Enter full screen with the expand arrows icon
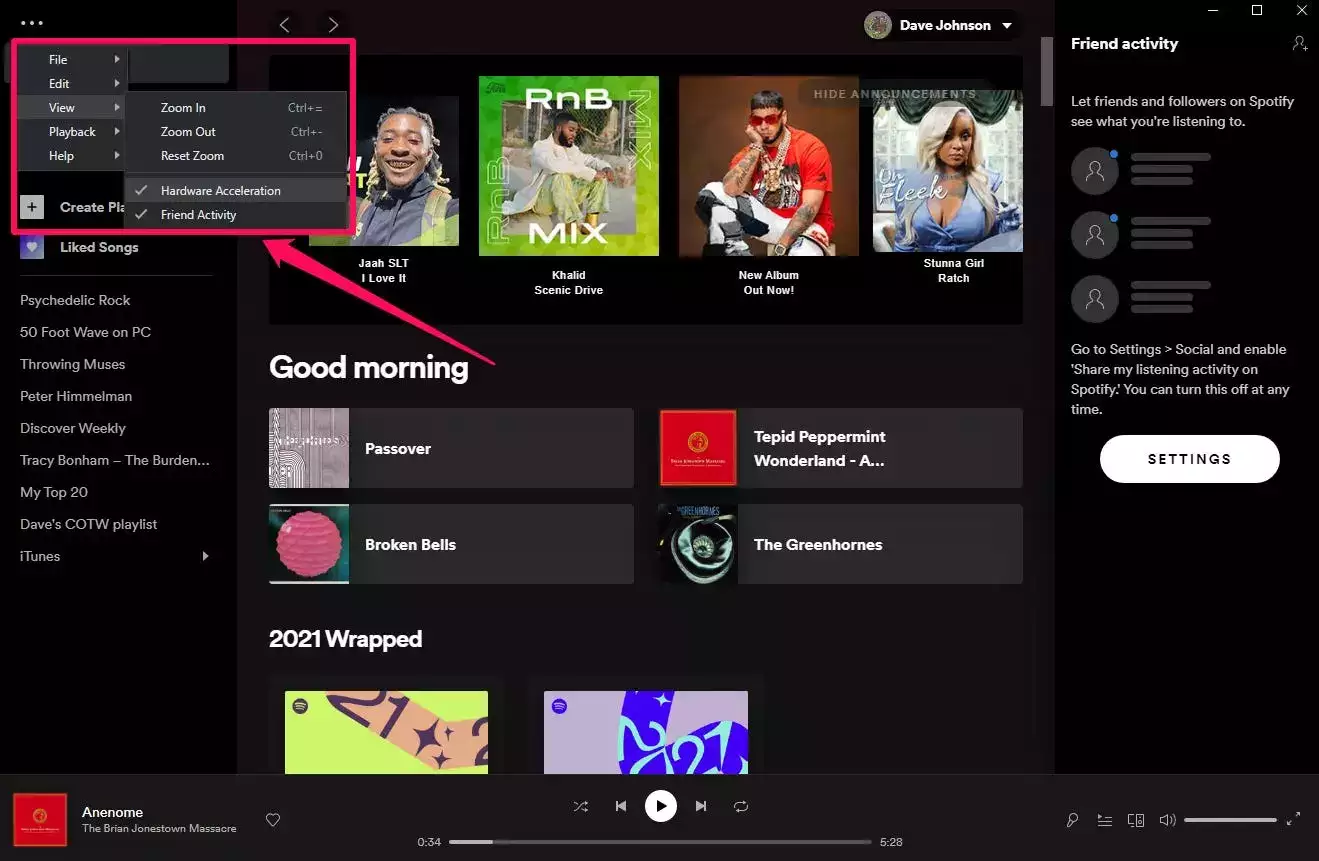The width and height of the screenshot is (1319, 861). (x=1293, y=819)
